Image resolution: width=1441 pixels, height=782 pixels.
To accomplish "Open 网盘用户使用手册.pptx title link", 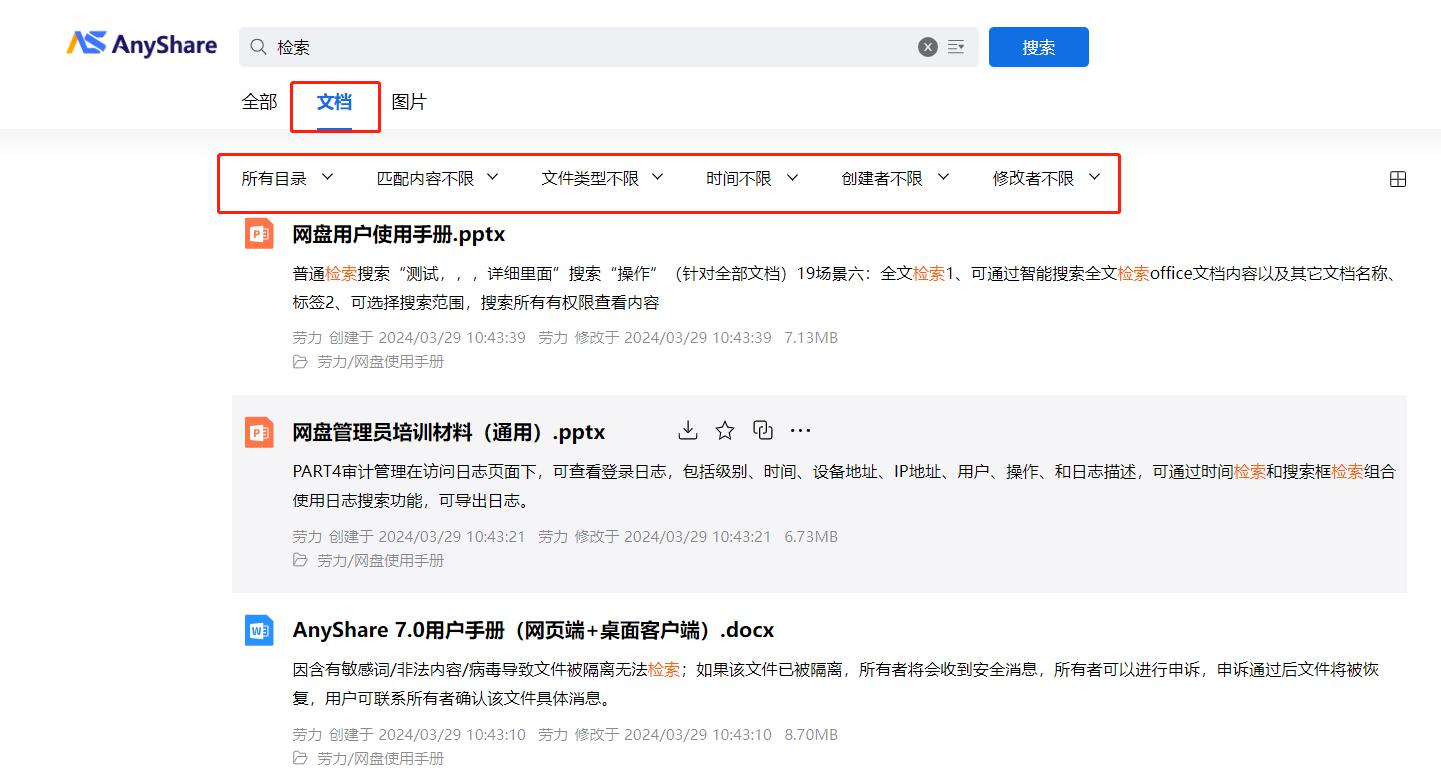I will pyautogui.click(x=398, y=234).
